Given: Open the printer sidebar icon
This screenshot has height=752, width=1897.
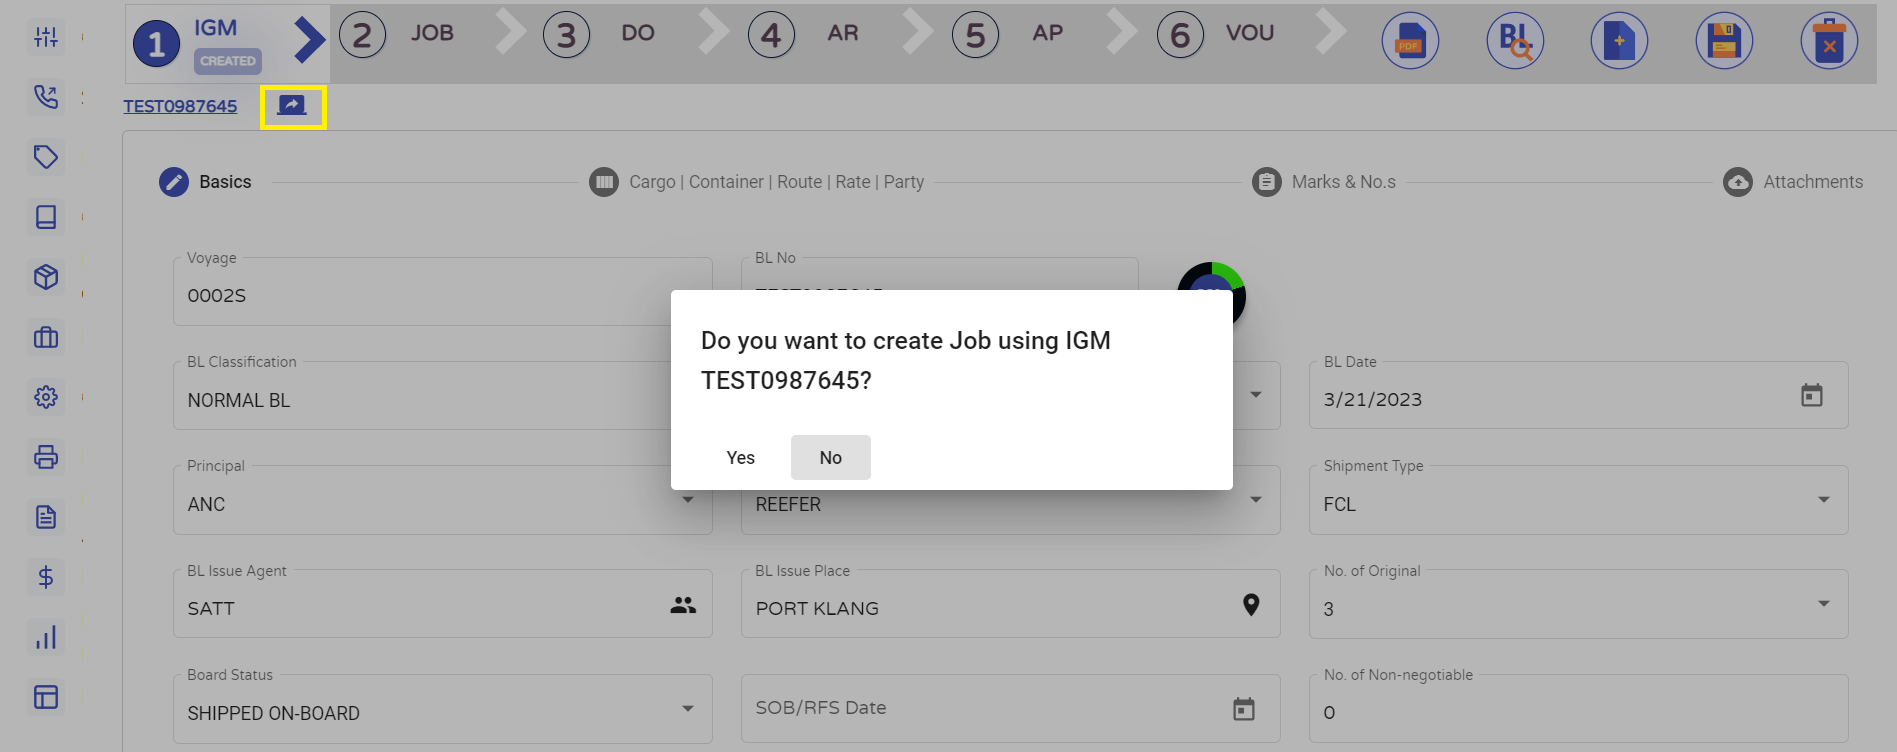Looking at the screenshot, I should pyautogui.click(x=46, y=457).
